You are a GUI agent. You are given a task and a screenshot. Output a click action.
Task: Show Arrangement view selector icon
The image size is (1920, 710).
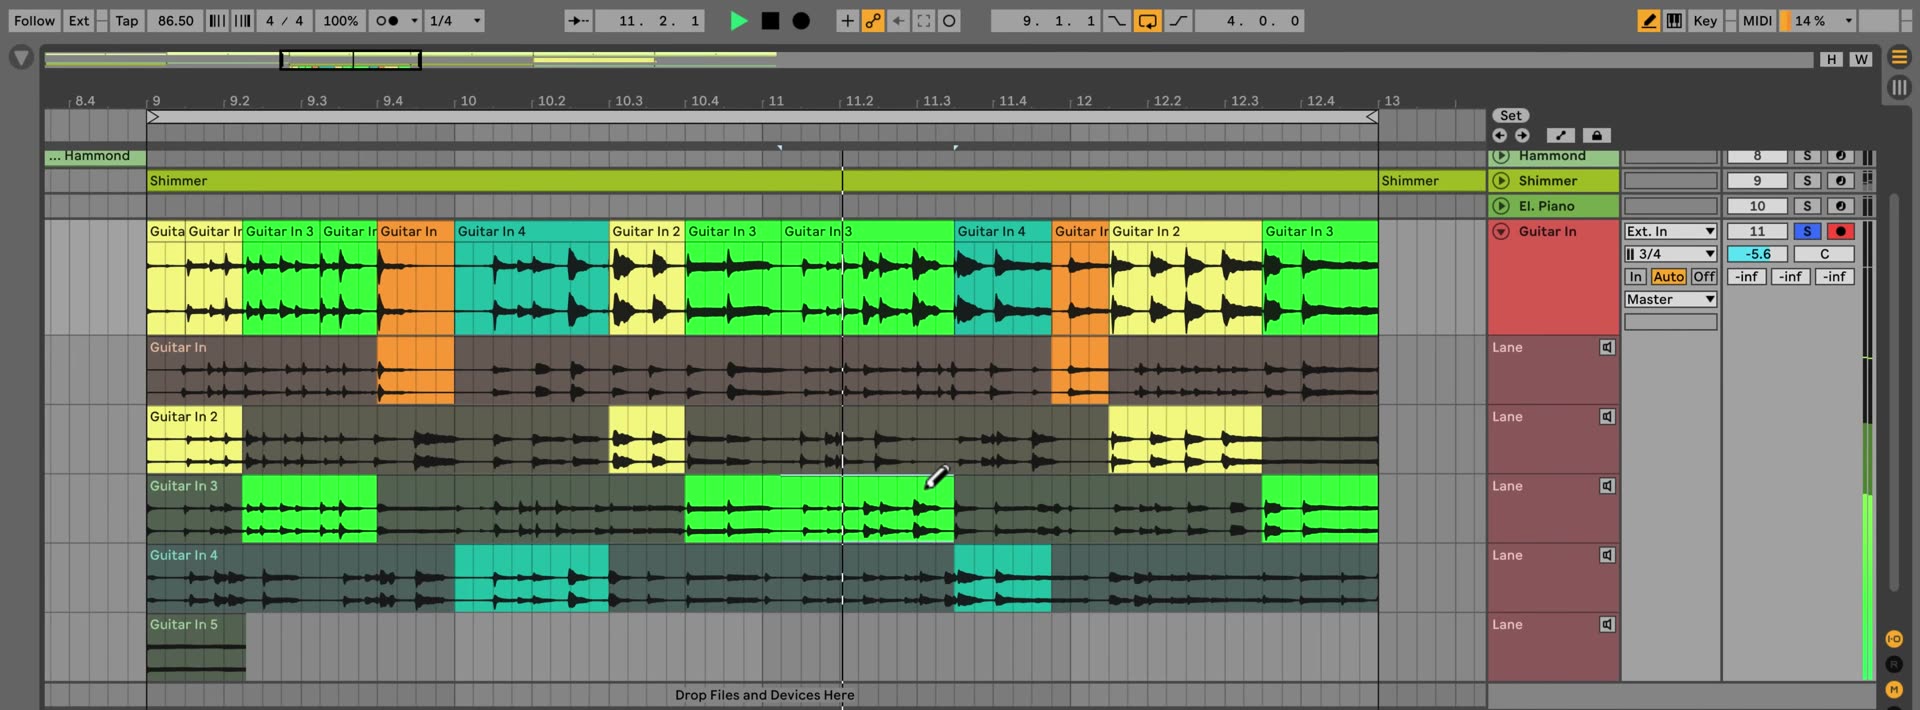click(x=1898, y=57)
